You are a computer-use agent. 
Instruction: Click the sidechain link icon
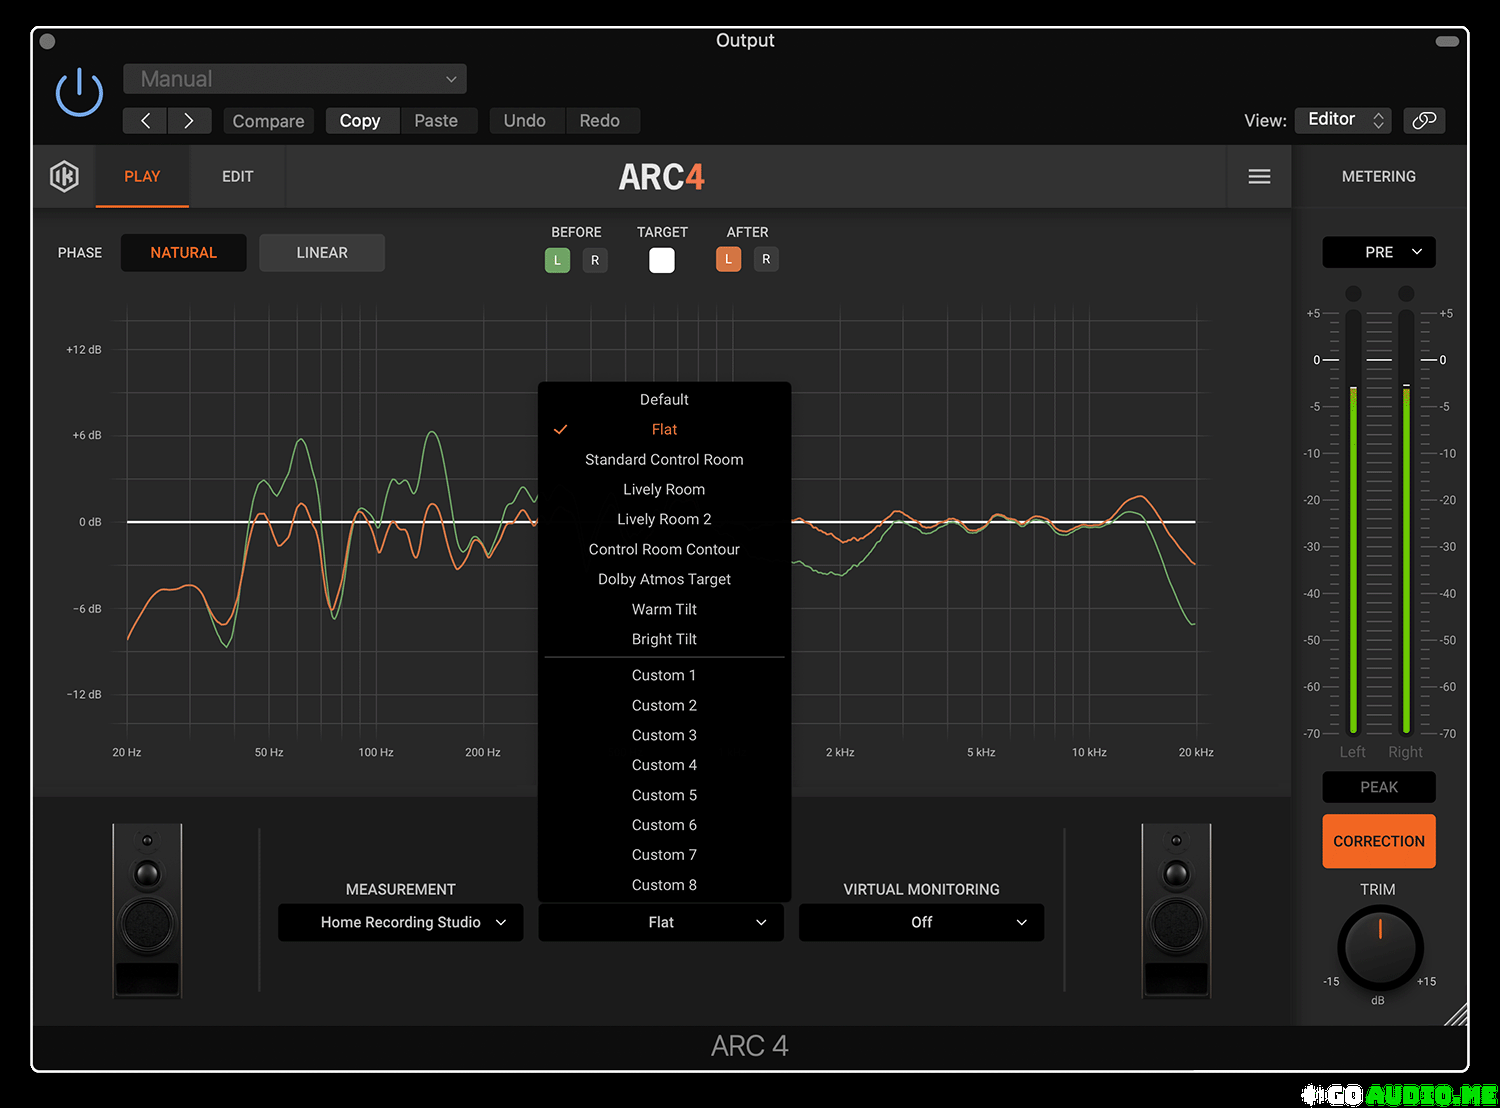[x=1424, y=120]
